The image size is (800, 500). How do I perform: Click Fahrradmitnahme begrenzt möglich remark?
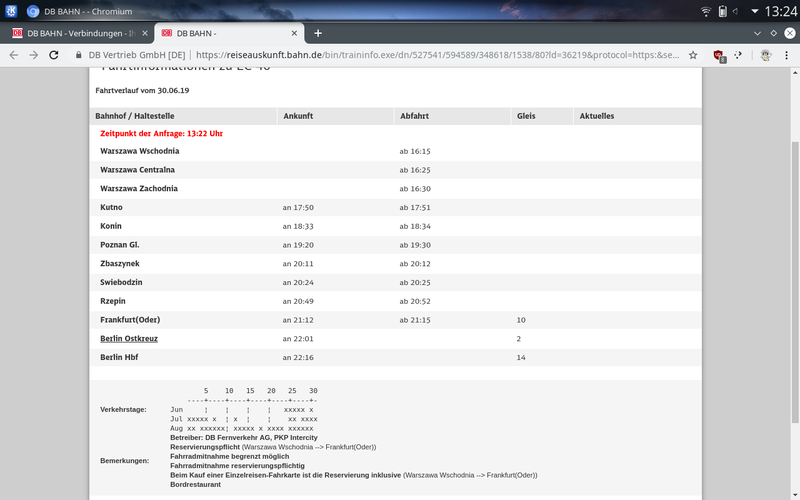click(x=230, y=457)
